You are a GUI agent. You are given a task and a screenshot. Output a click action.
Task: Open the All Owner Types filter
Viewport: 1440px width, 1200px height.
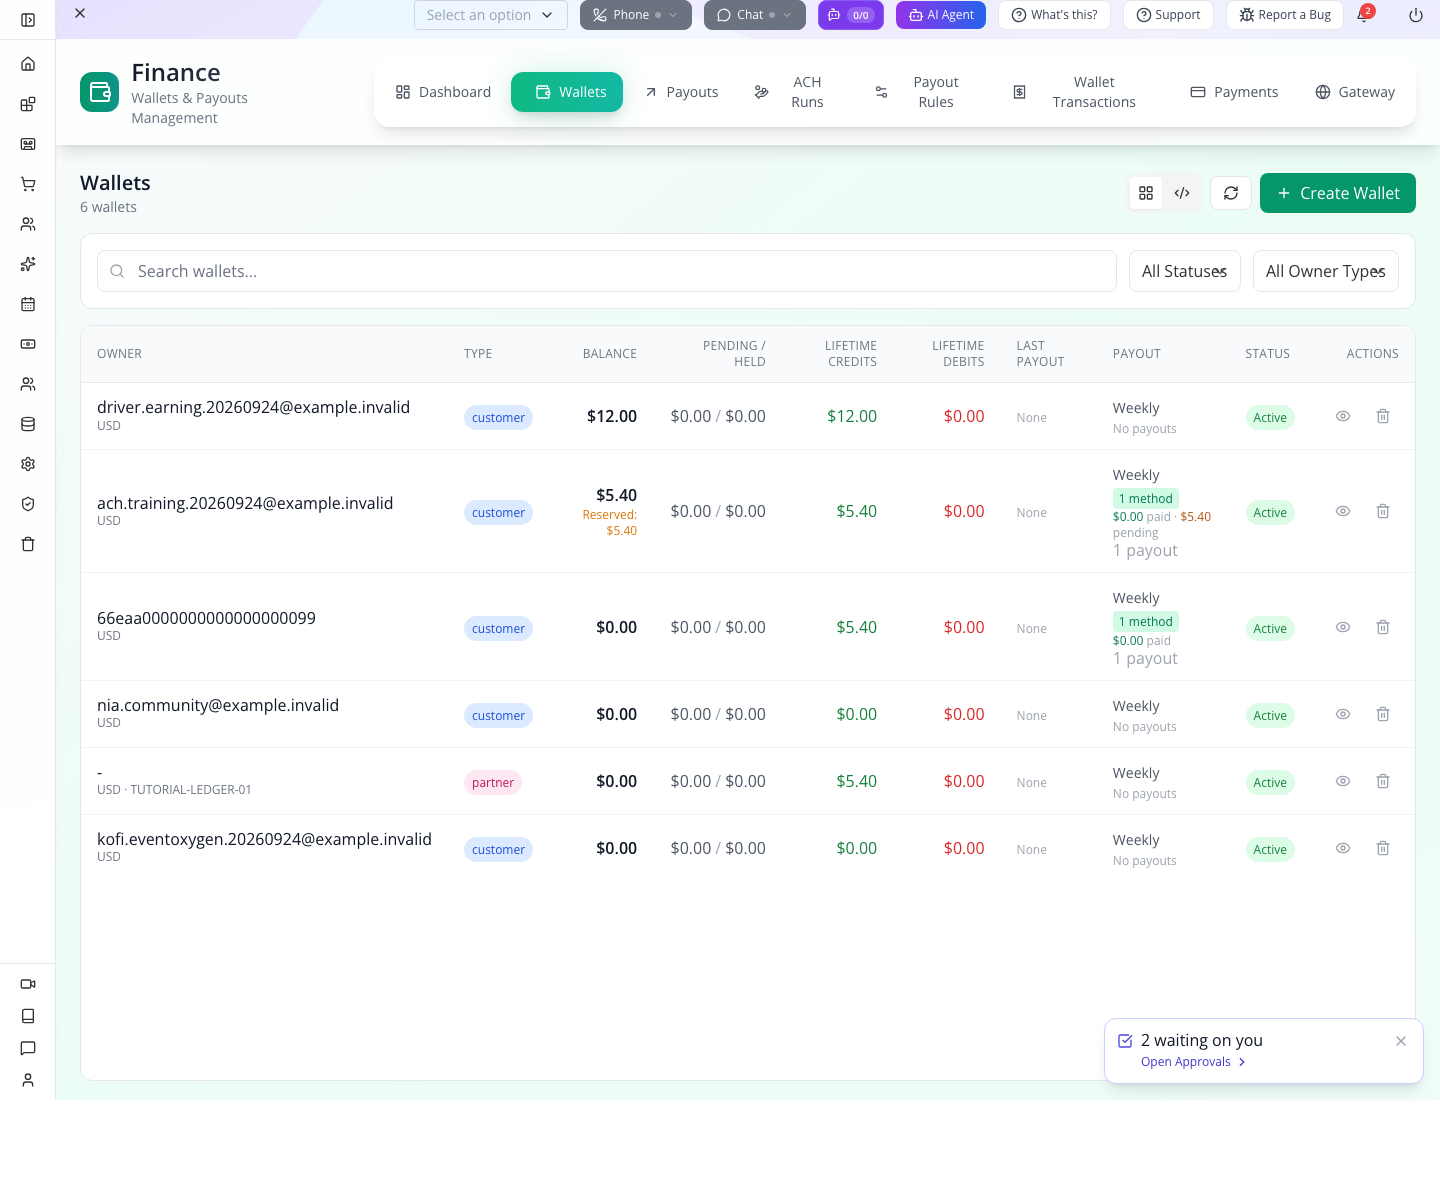[1326, 271]
